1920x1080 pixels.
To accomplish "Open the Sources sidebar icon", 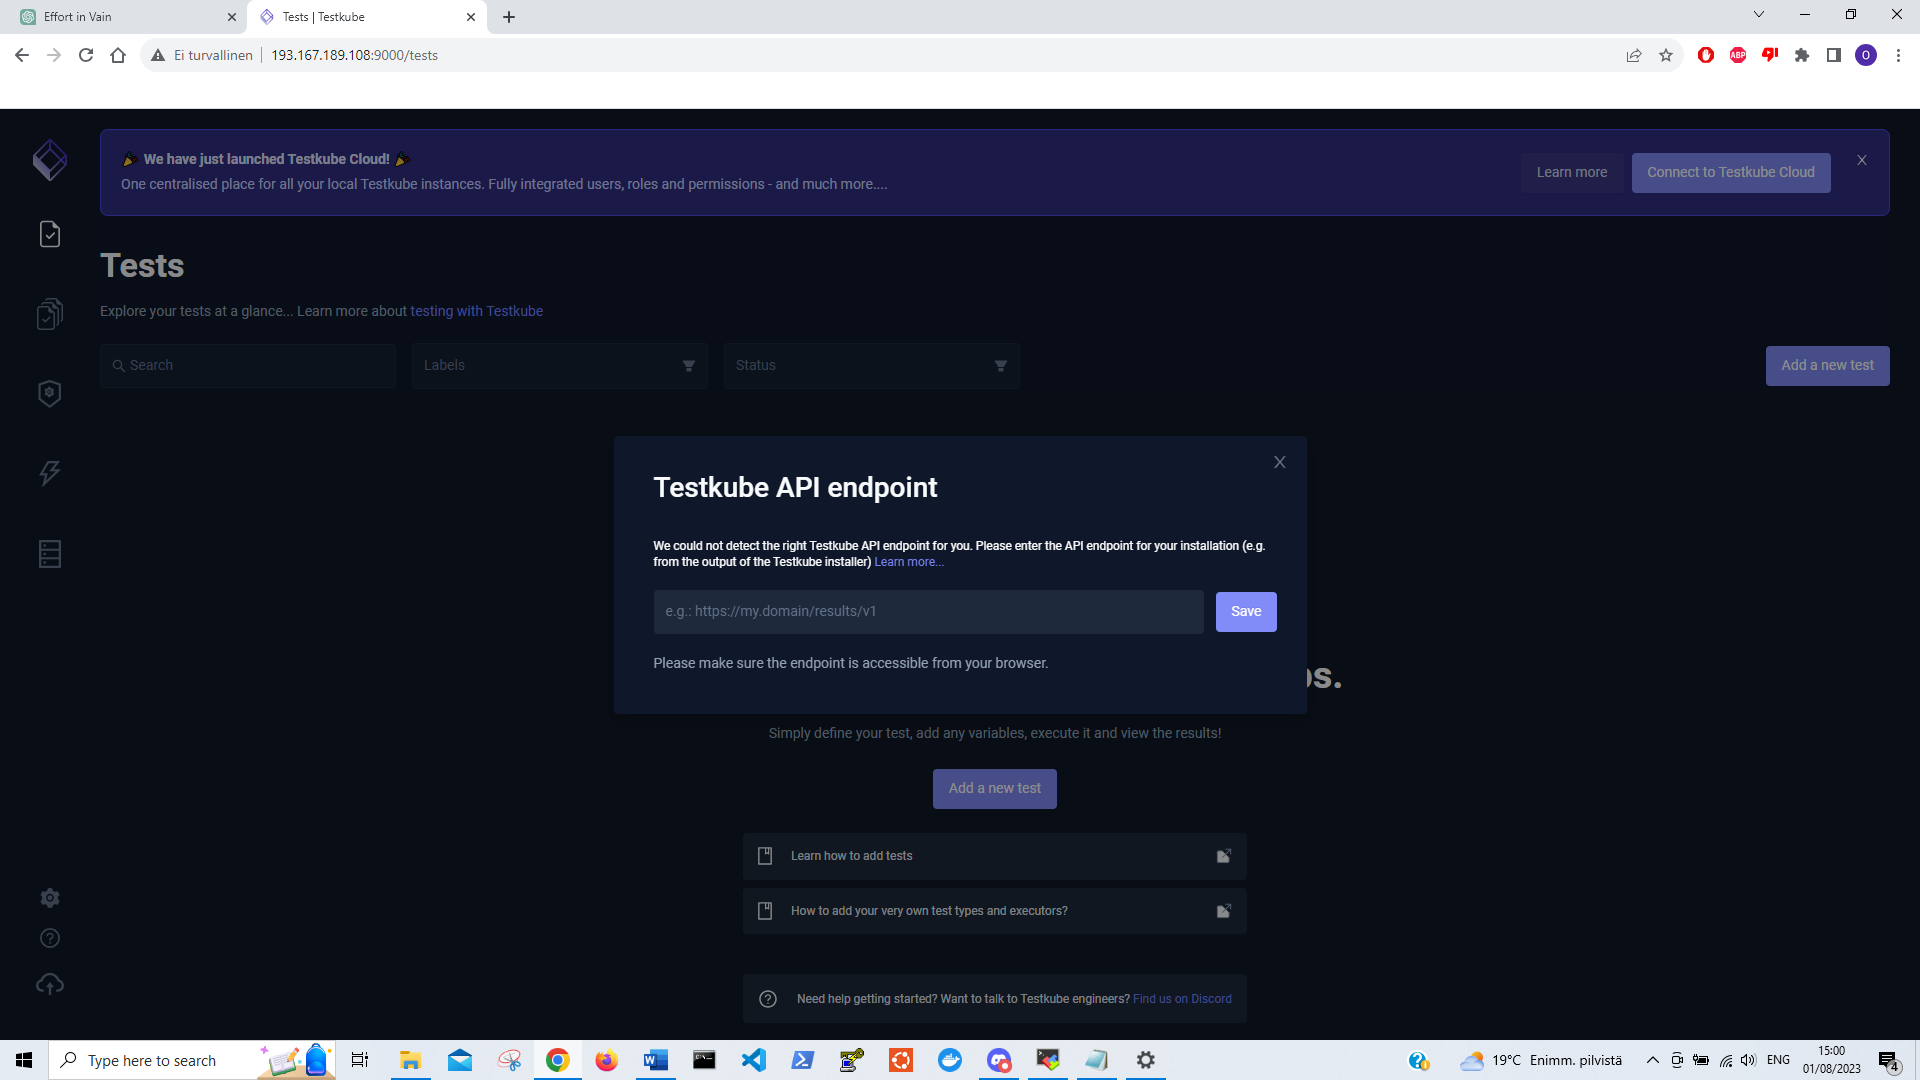I will pos(50,553).
